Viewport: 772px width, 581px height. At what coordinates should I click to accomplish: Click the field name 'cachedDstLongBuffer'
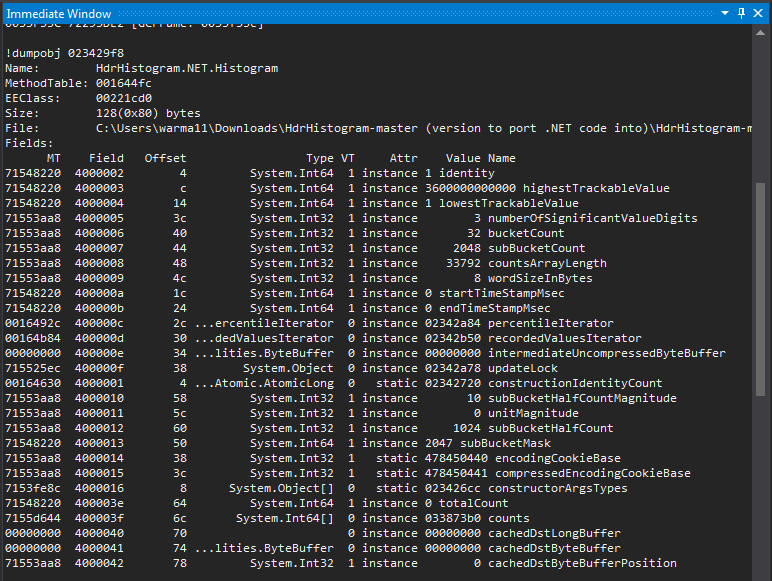click(554, 534)
